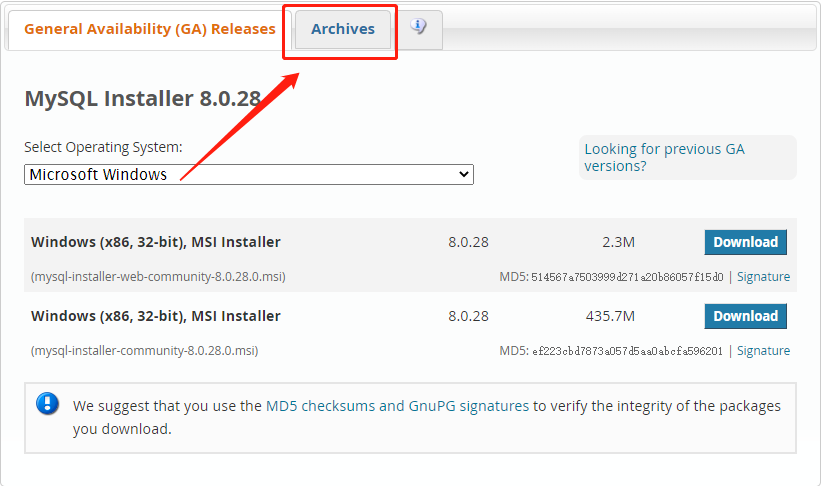Select the Select Operating System label

[x=103, y=147]
